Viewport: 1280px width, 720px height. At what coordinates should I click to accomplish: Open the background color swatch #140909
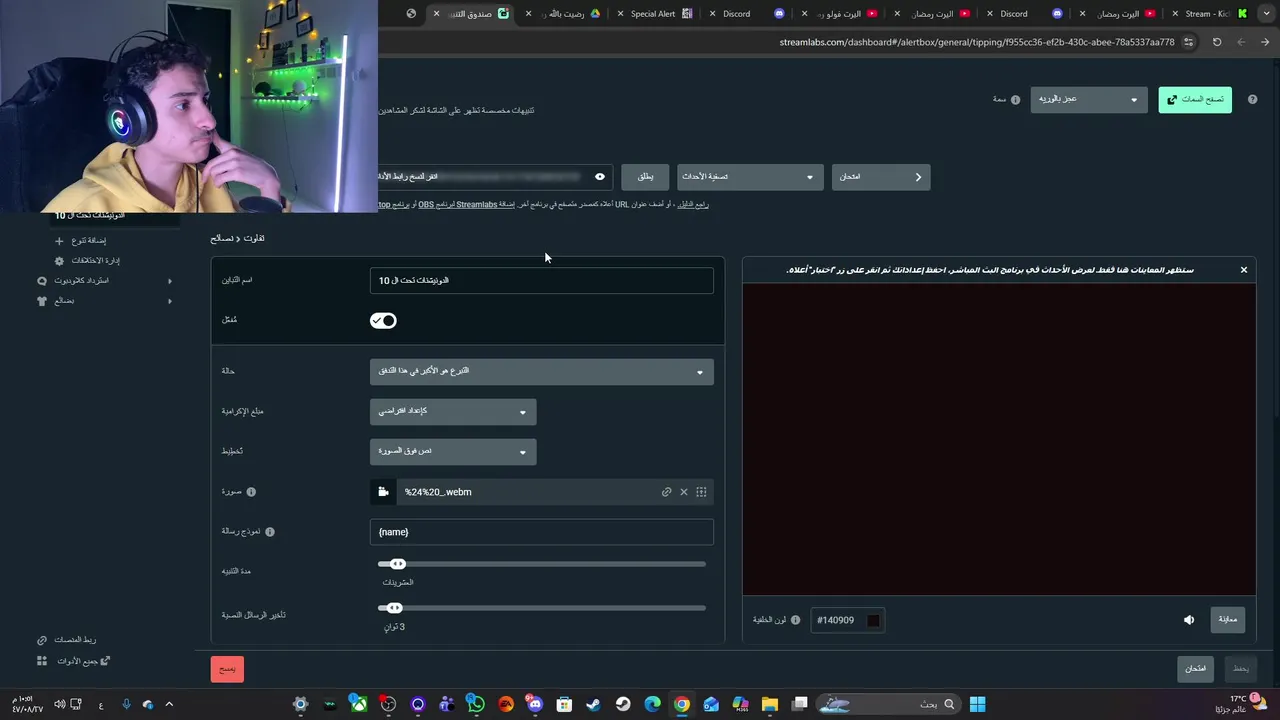coord(873,621)
